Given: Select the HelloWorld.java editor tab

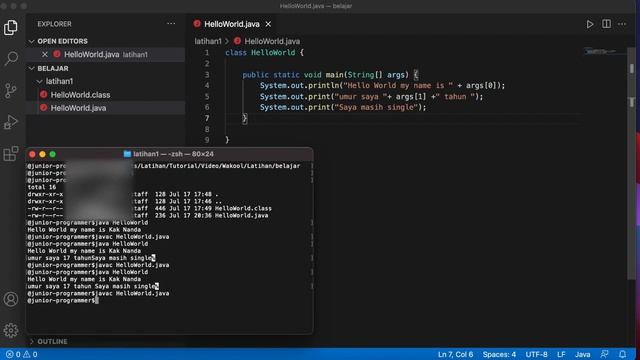Looking at the screenshot, I should pos(232,24).
